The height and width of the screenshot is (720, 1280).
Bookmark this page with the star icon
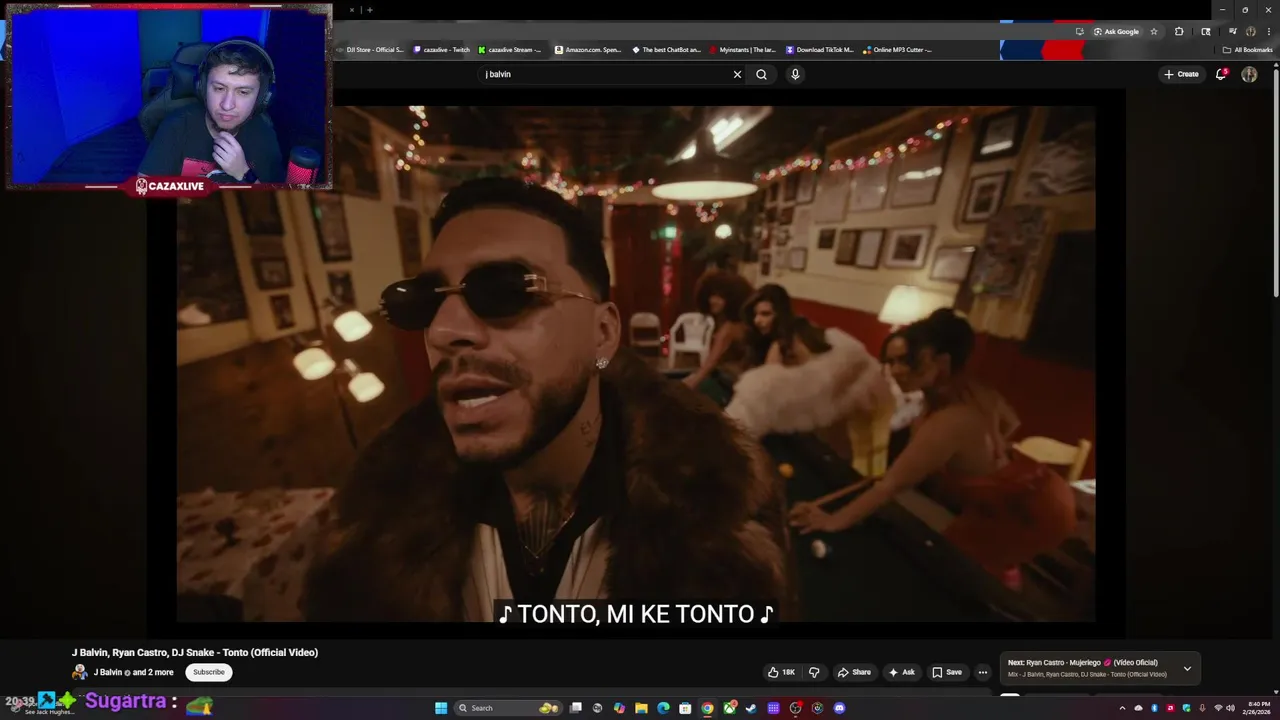1154,32
